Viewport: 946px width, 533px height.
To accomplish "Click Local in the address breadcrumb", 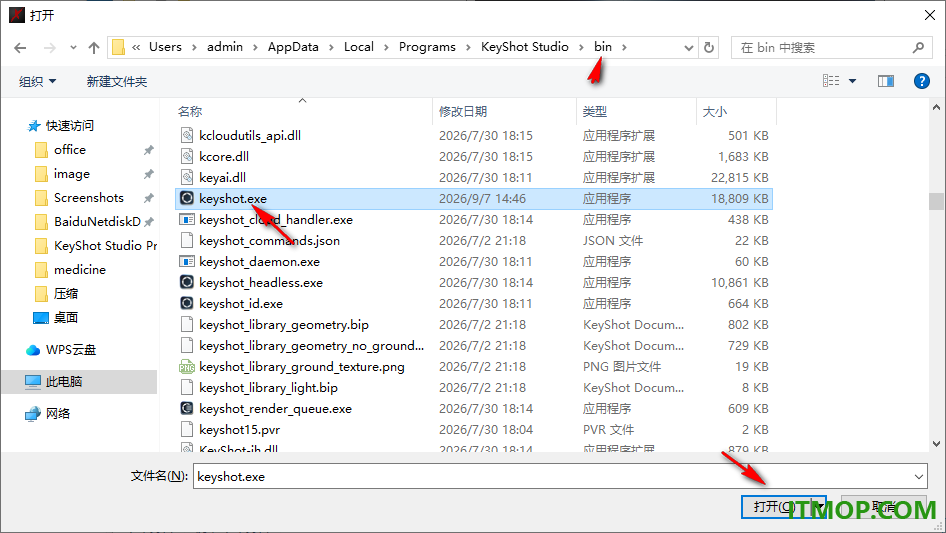I will [x=358, y=47].
